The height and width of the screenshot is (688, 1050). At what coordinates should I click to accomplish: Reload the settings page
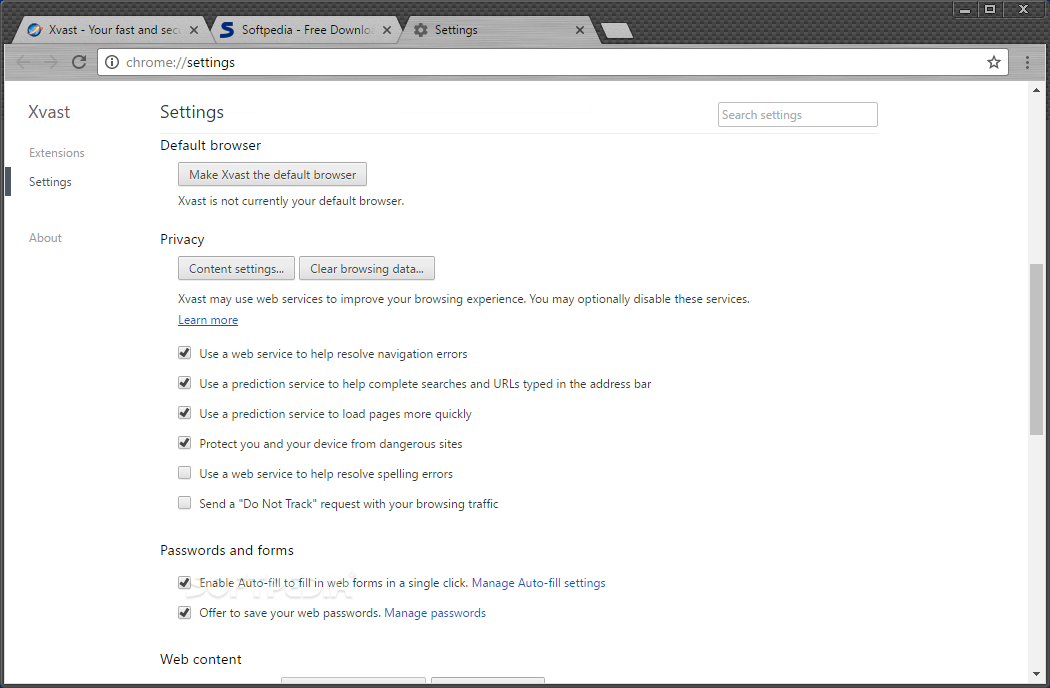coord(79,62)
